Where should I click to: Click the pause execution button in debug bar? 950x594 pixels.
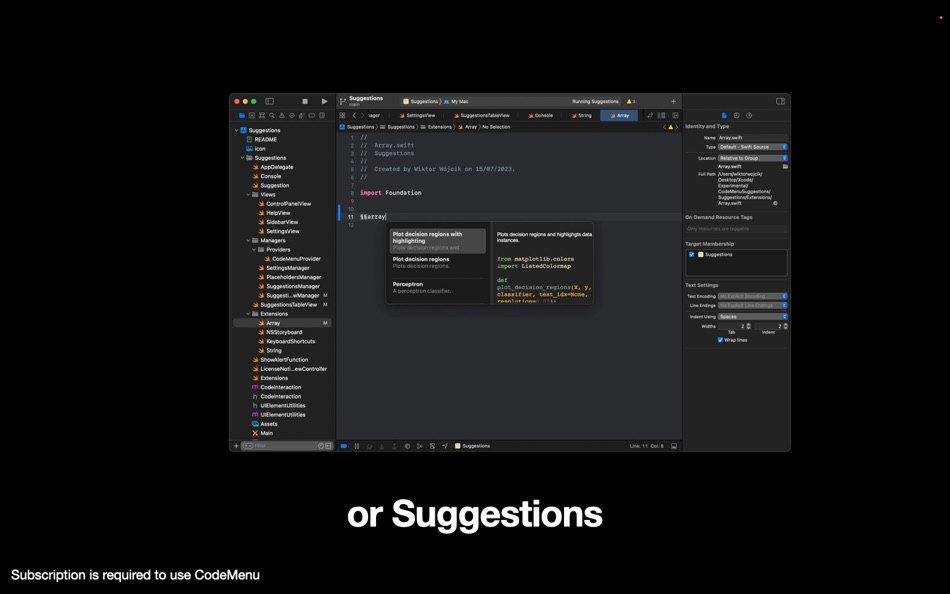(x=357, y=446)
